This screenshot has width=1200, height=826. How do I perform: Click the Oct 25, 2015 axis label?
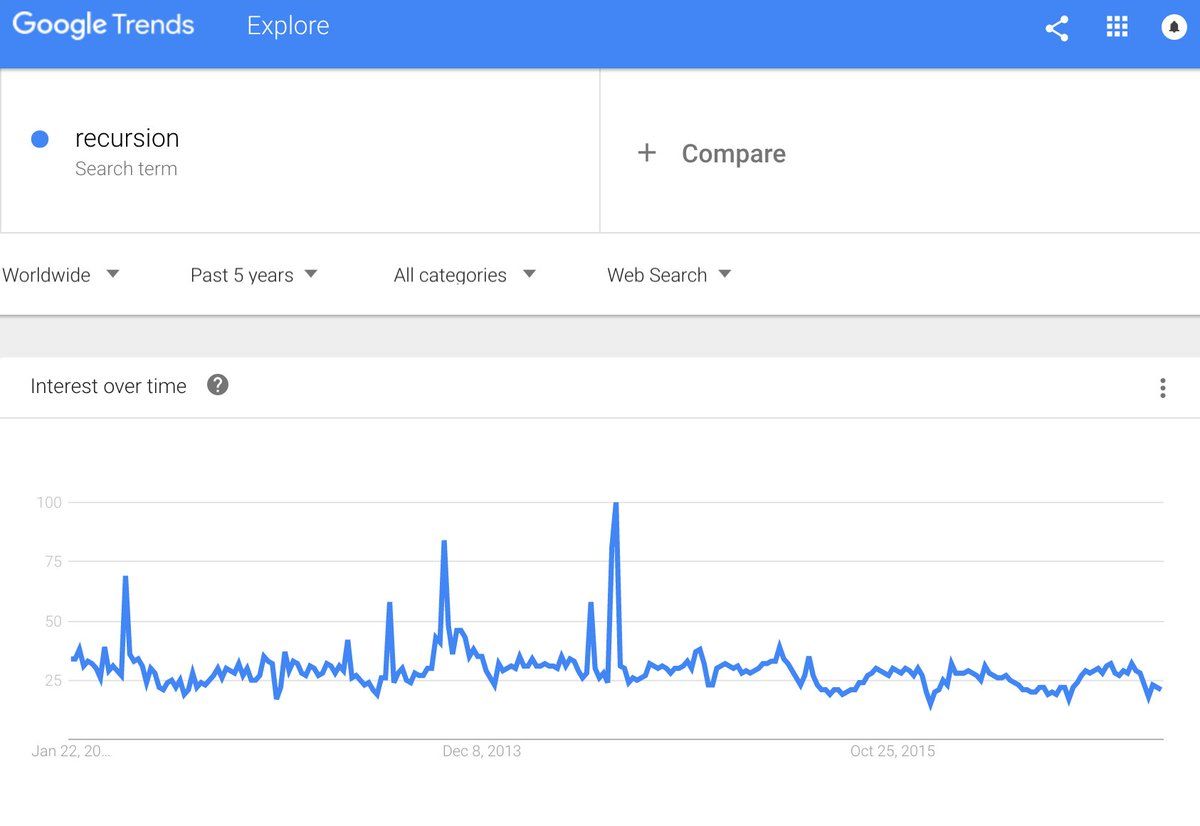point(893,751)
